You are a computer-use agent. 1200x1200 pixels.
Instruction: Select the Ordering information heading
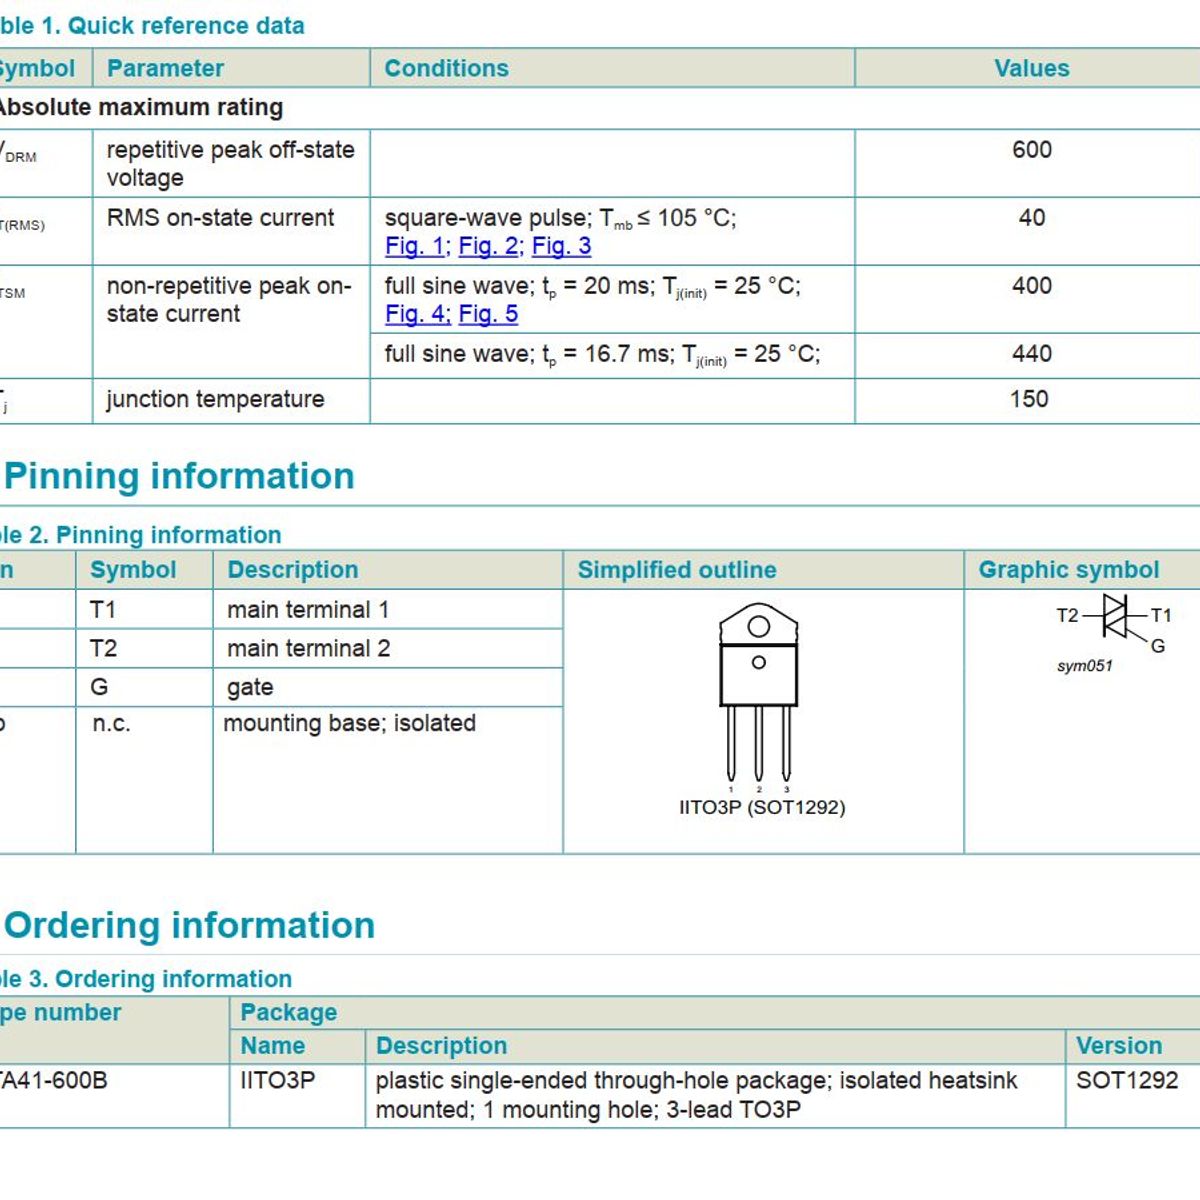tap(189, 925)
